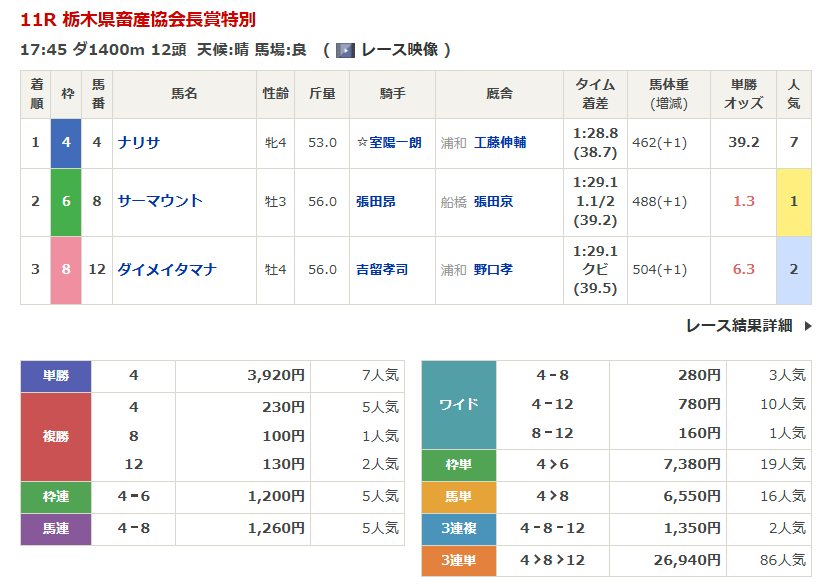Click the blue frame number 4 cell

pyautogui.click(x=66, y=143)
